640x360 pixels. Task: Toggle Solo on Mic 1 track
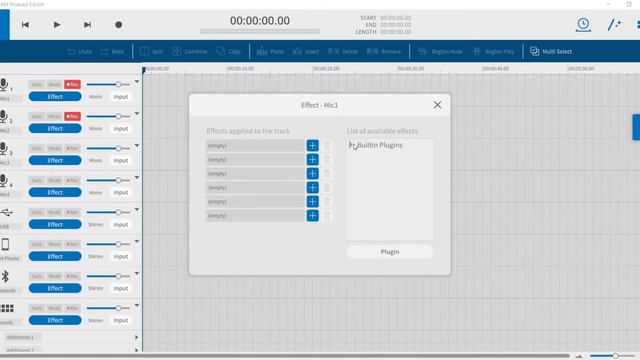click(x=37, y=84)
